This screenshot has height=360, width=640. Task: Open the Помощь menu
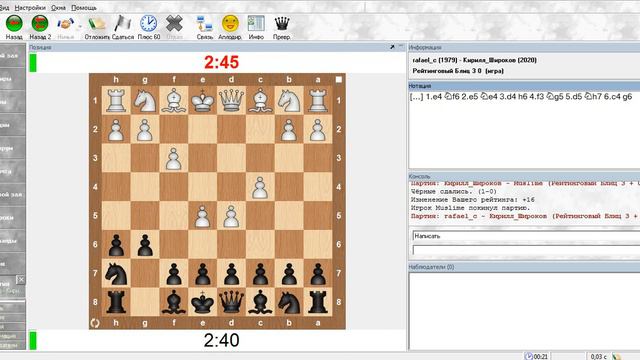(84, 8)
